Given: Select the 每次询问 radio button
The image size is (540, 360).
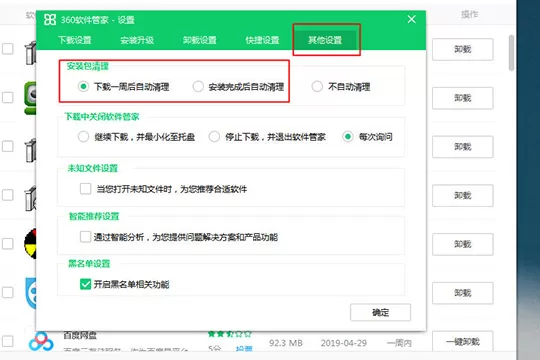Looking at the screenshot, I should (x=348, y=137).
